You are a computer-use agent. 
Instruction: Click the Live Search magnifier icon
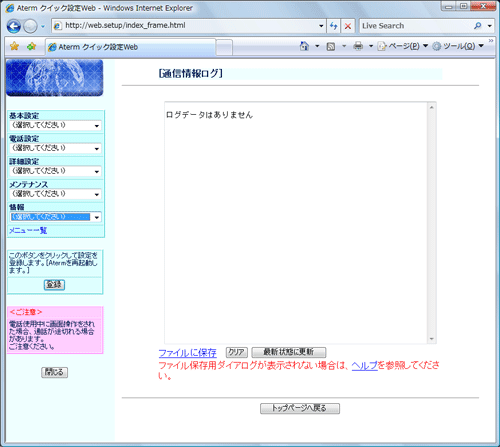click(x=478, y=26)
